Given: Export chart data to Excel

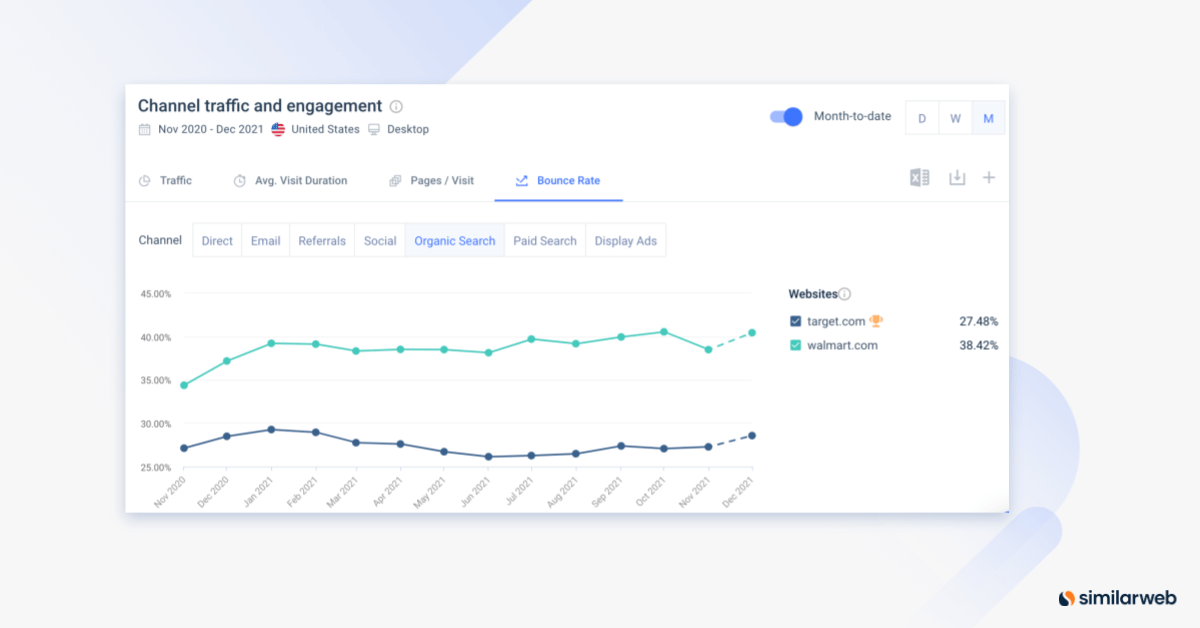Looking at the screenshot, I should 919,176.
